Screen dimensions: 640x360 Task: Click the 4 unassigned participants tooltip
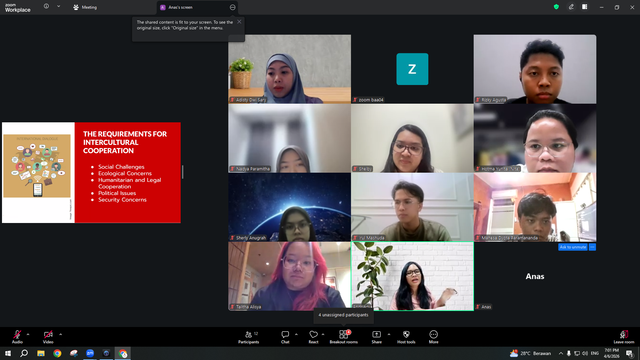click(343, 315)
